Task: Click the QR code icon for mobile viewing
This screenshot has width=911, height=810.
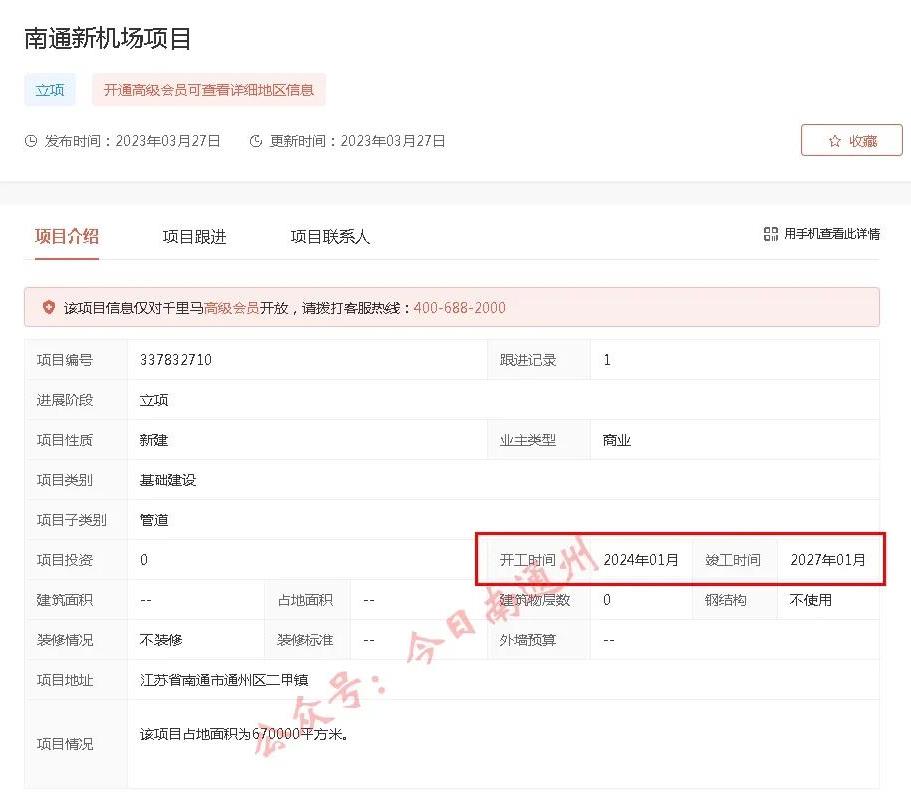Action: pyautogui.click(x=770, y=234)
